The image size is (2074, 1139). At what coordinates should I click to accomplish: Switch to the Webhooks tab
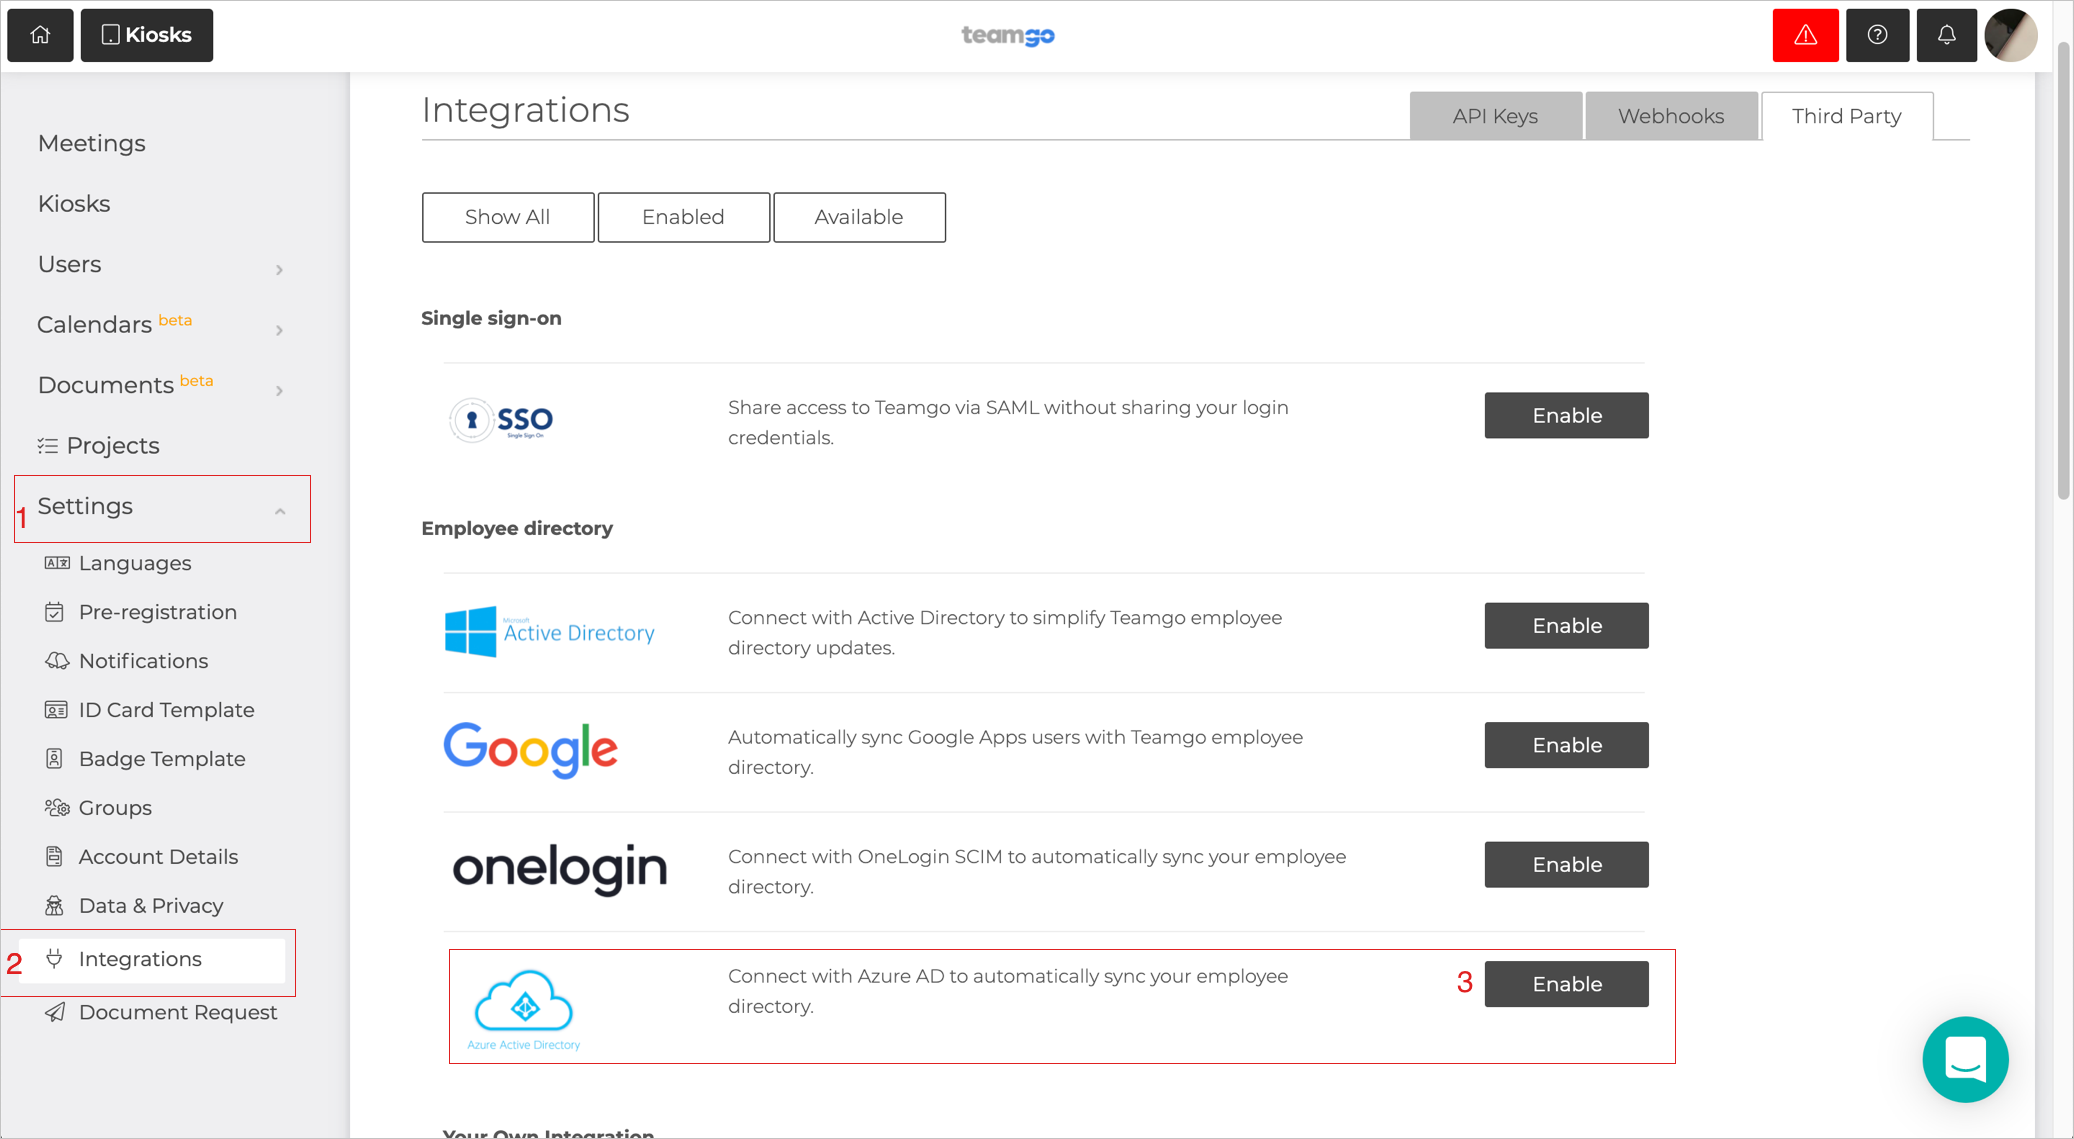coord(1672,116)
